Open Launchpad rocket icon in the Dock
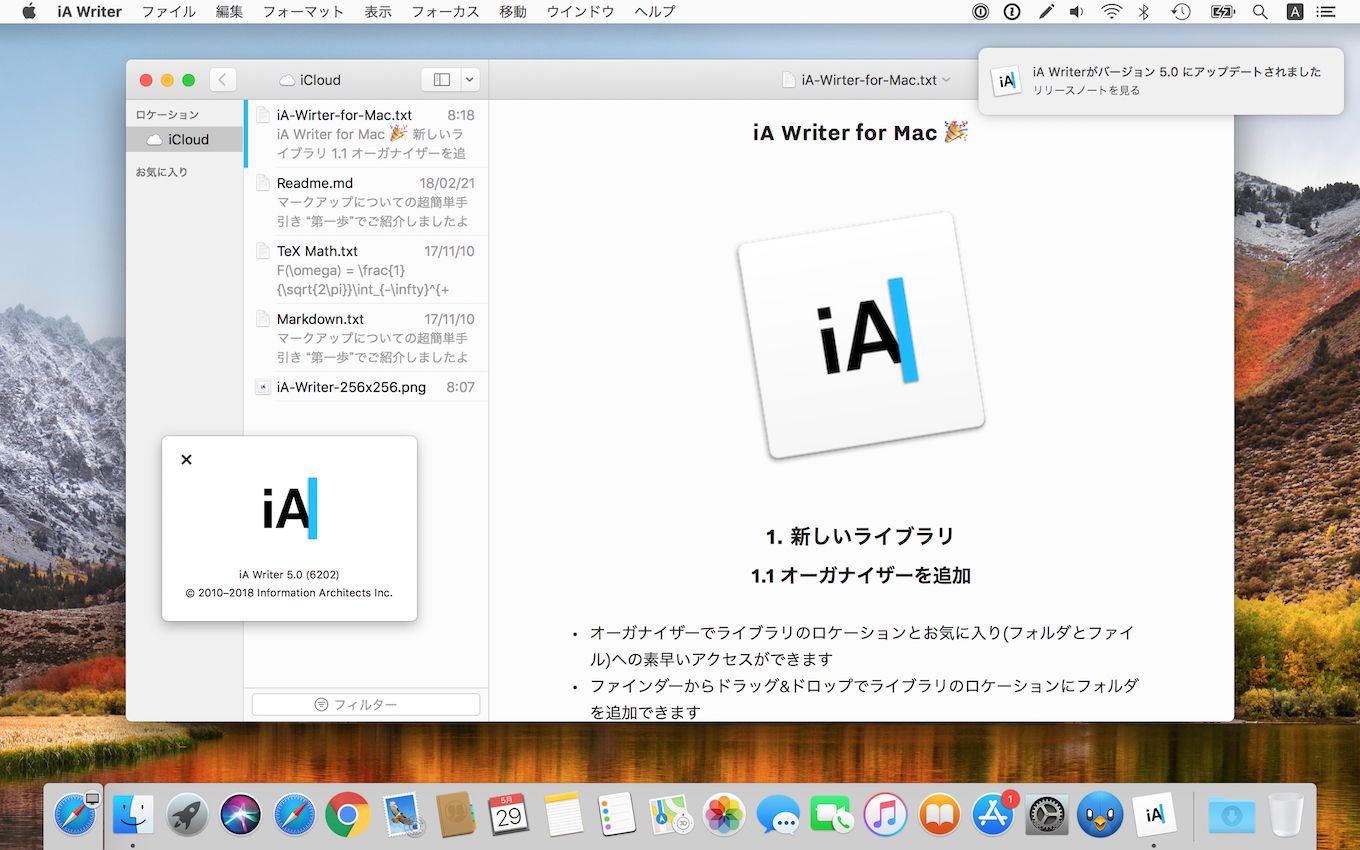This screenshot has width=1360, height=850. [x=187, y=815]
